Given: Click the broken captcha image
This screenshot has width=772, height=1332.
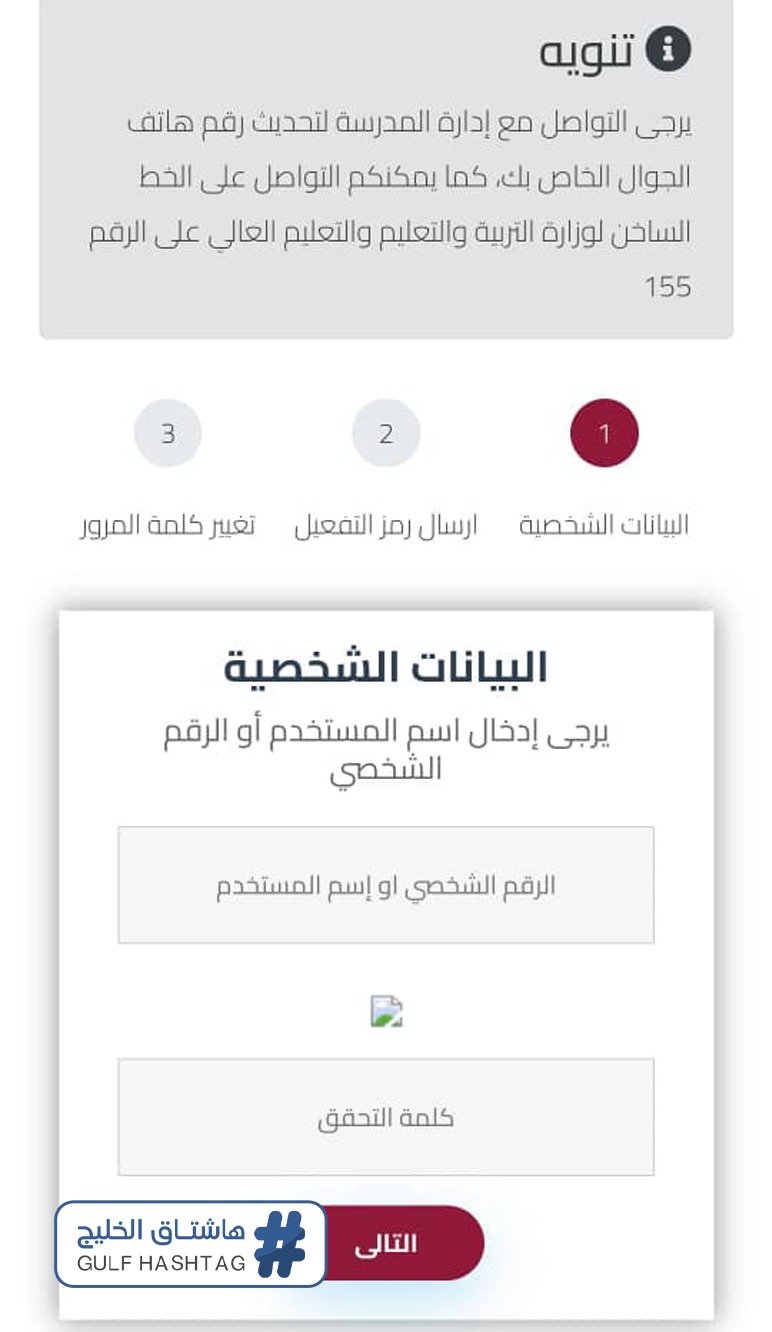Looking at the screenshot, I should tap(386, 1011).
